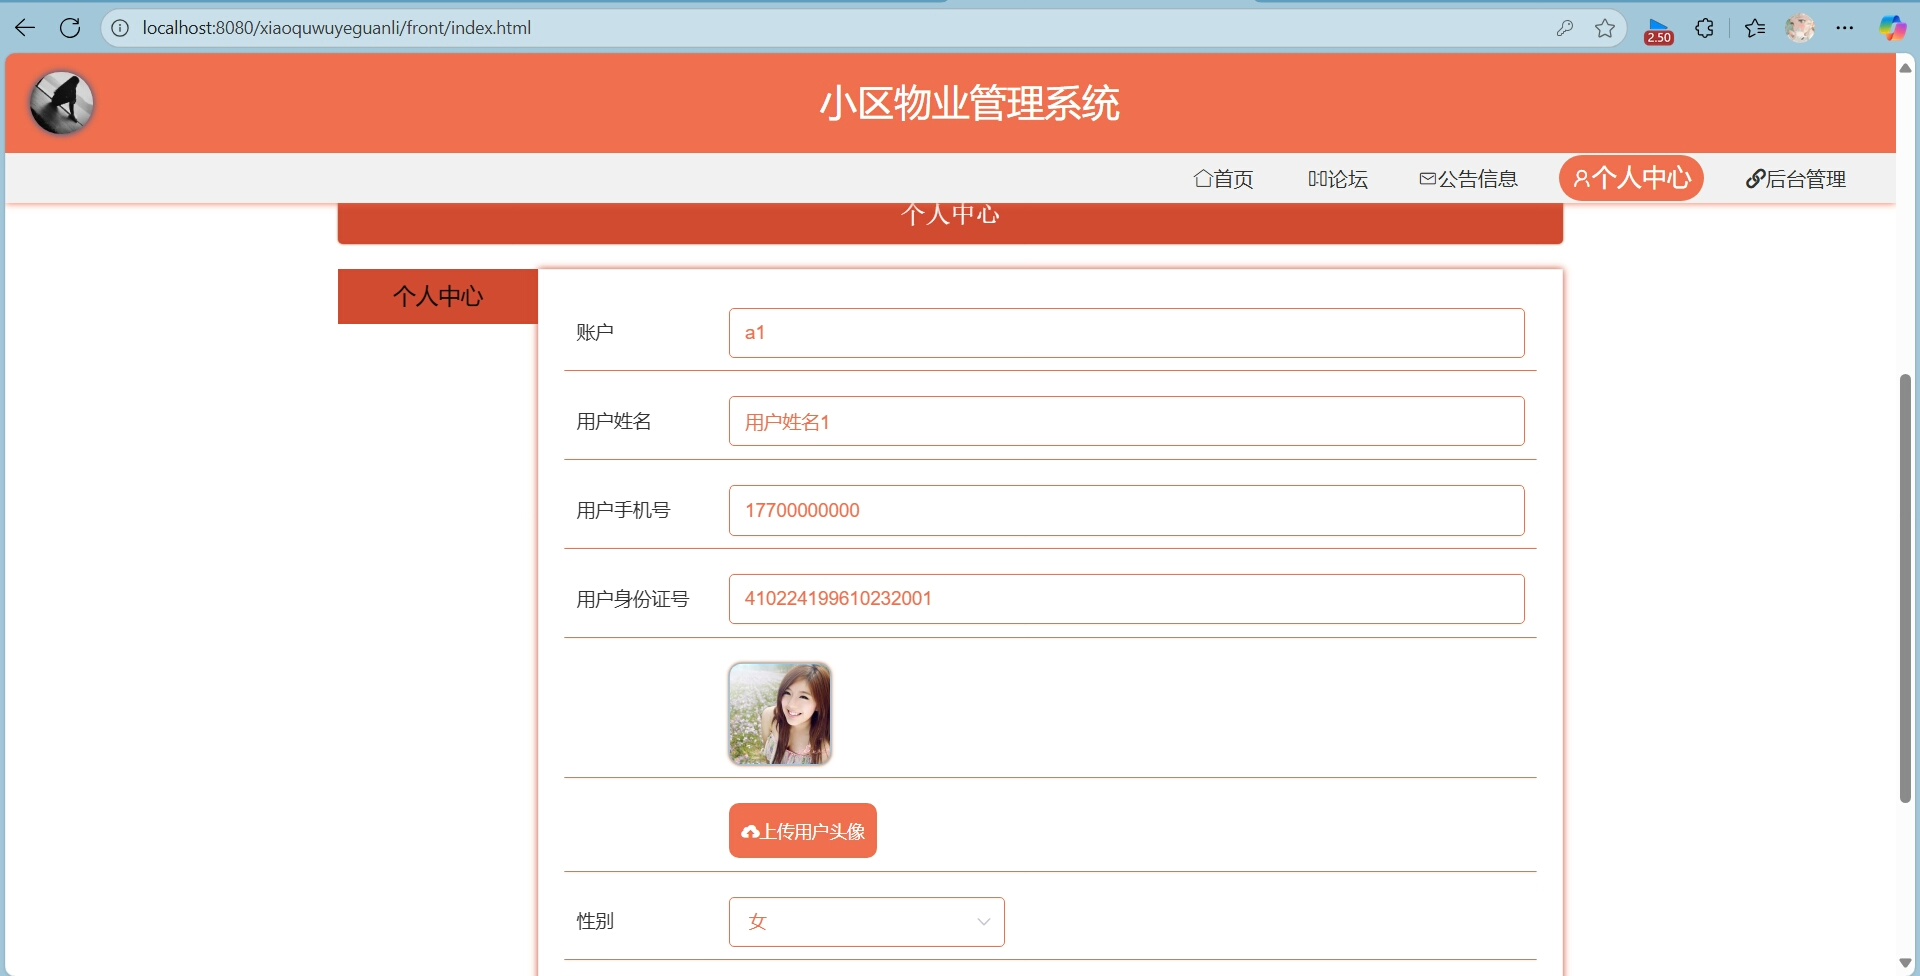Click the 用户姓名 field label
The image size is (1920, 976).
pyautogui.click(x=614, y=421)
